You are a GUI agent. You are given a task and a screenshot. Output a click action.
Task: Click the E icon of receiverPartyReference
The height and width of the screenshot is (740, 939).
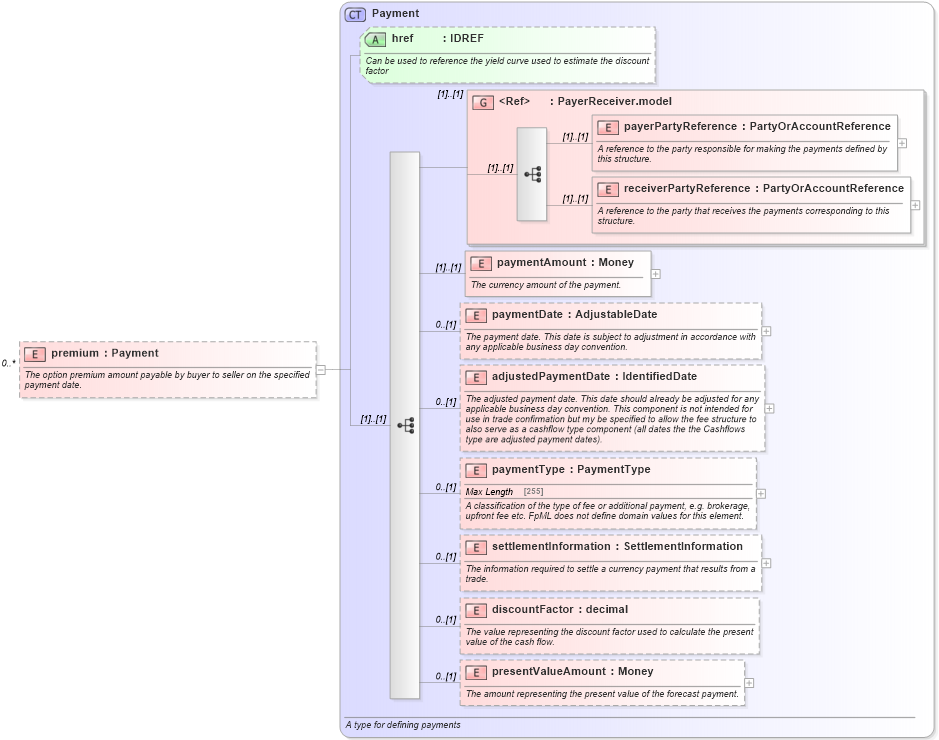click(x=608, y=190)
